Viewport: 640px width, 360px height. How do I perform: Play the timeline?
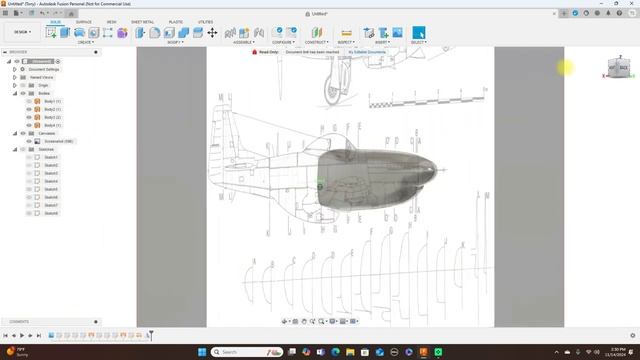coord(22,336)
